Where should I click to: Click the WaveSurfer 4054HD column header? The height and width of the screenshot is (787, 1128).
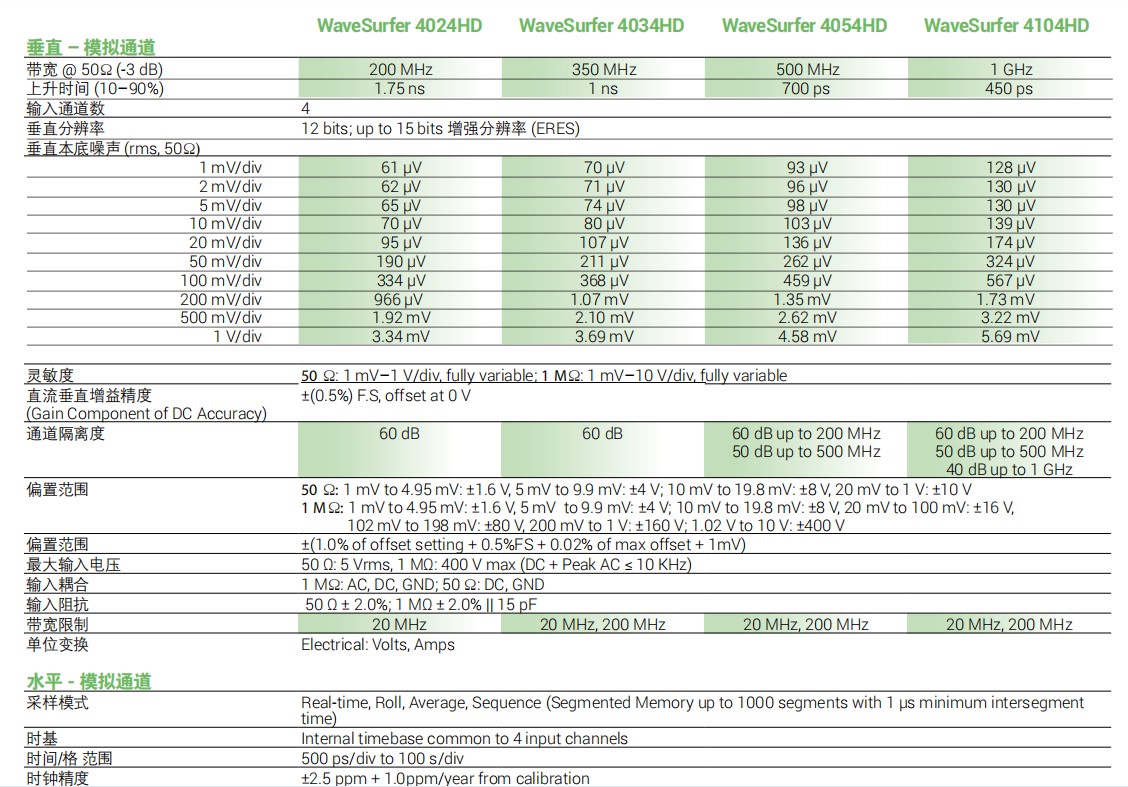[x=804, y=26]
